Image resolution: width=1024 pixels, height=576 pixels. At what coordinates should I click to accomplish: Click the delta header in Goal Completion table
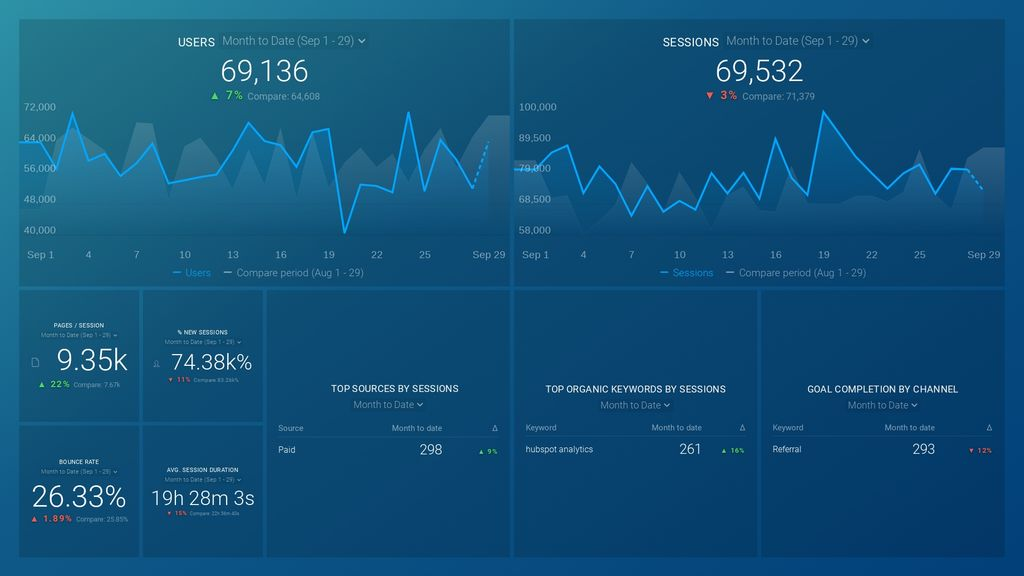(989, 428)
